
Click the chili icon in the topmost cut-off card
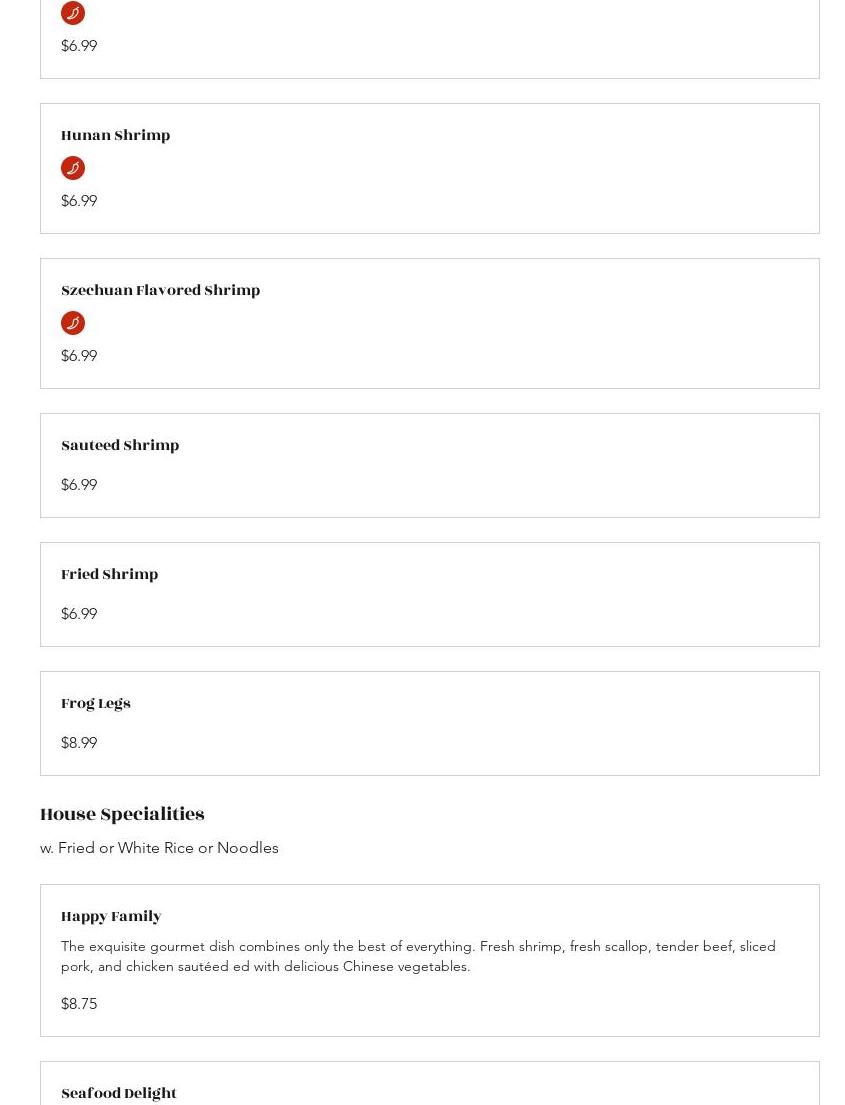click(x=73, y=13)
